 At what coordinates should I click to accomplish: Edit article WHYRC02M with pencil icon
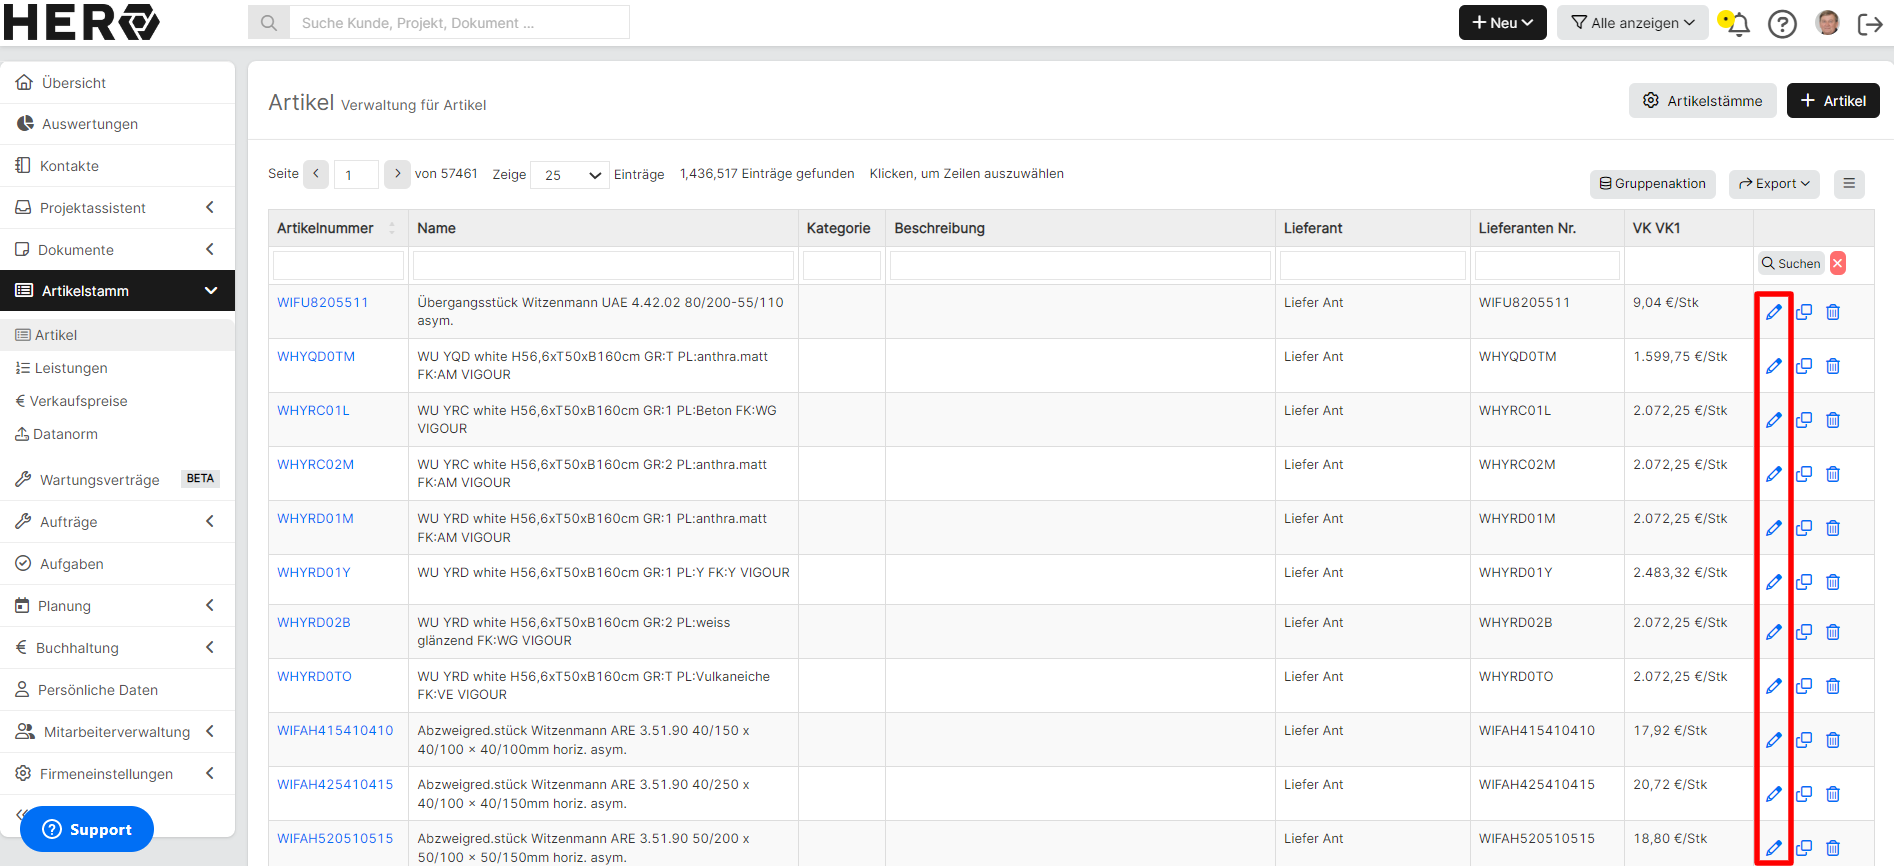coord(1774,474)
